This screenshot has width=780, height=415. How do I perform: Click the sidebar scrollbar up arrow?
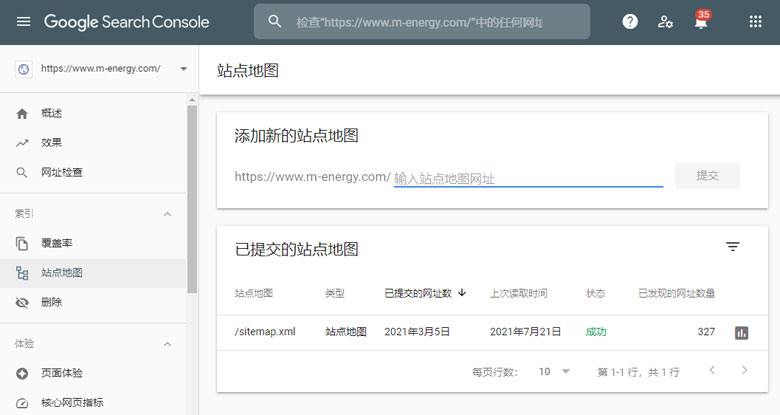[x=192, y=101]
